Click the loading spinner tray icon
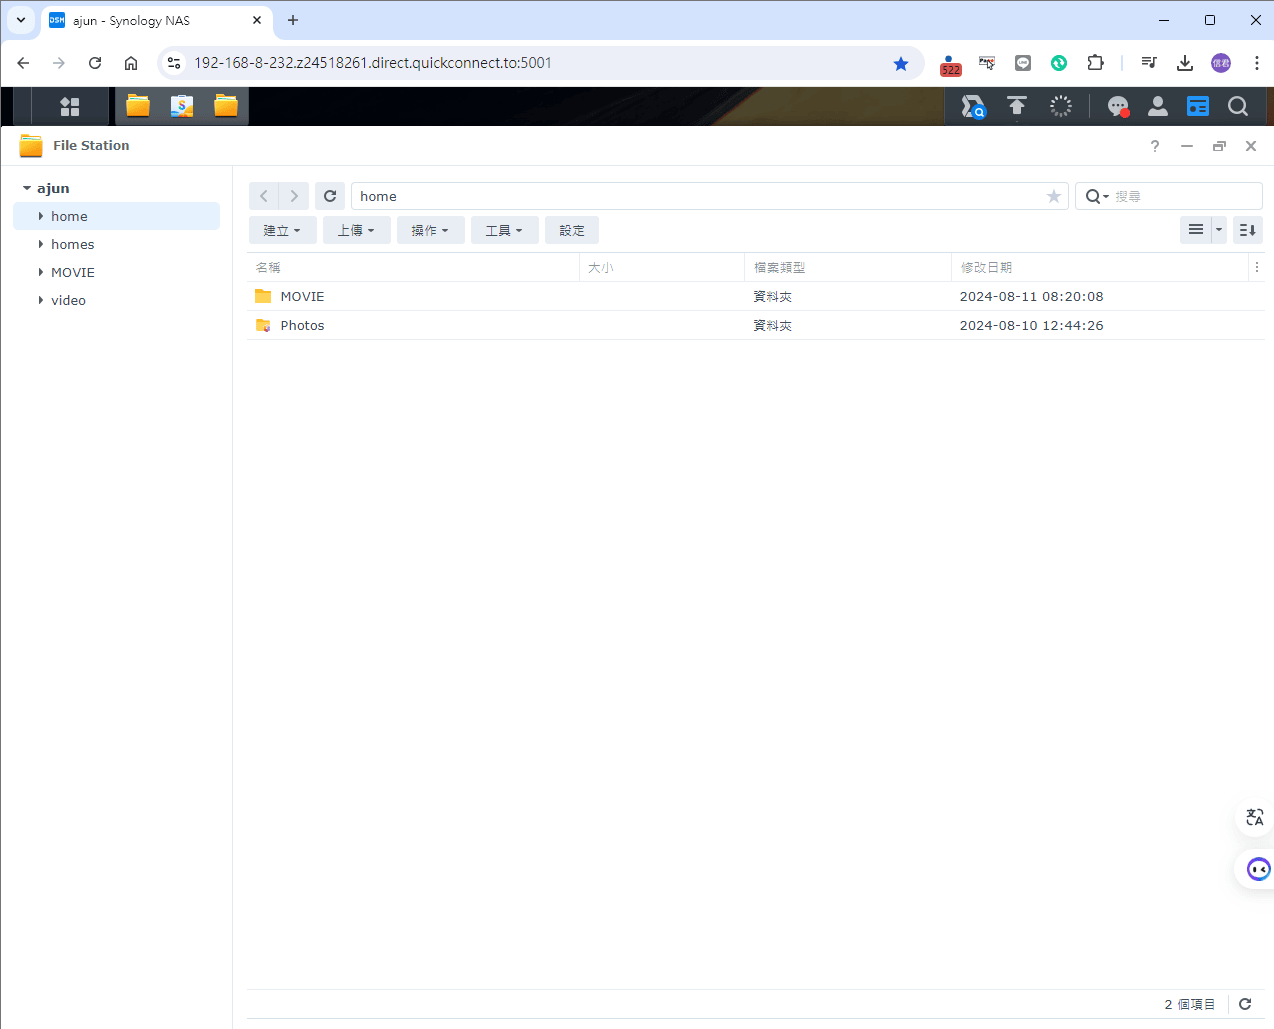The width and height of the screenshot is (1274, 1029). pos(1061,106)
